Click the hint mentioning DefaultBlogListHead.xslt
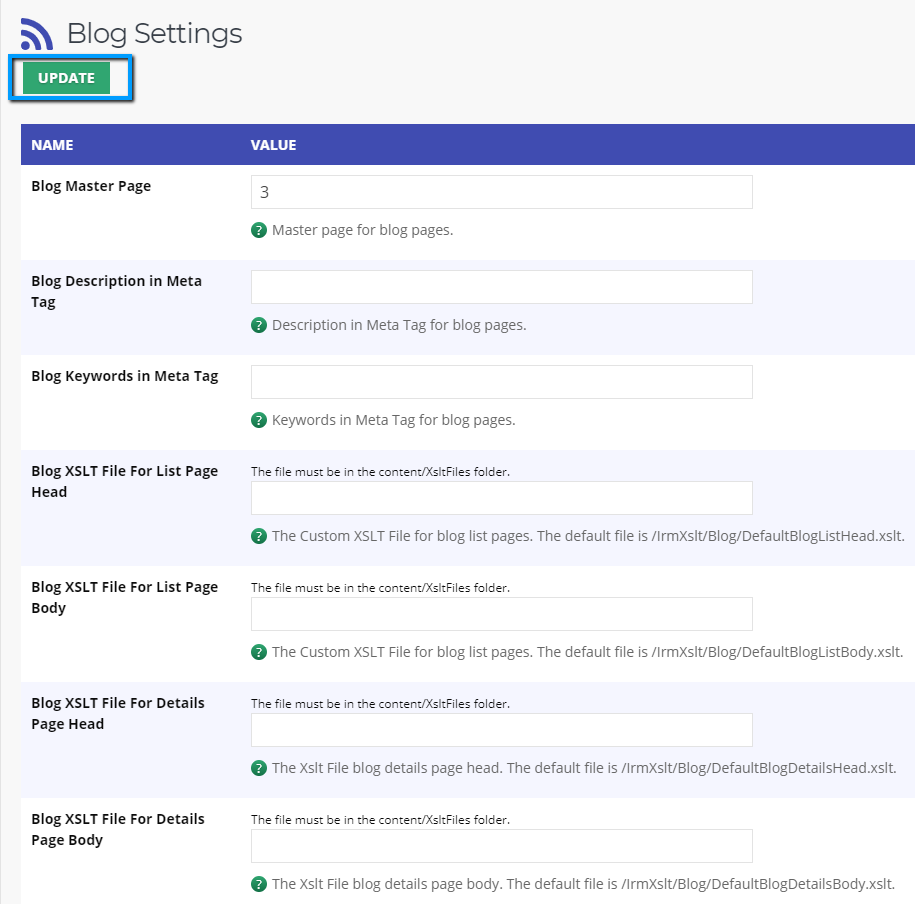This screenshot has width=915, height=904. (588, 536)
